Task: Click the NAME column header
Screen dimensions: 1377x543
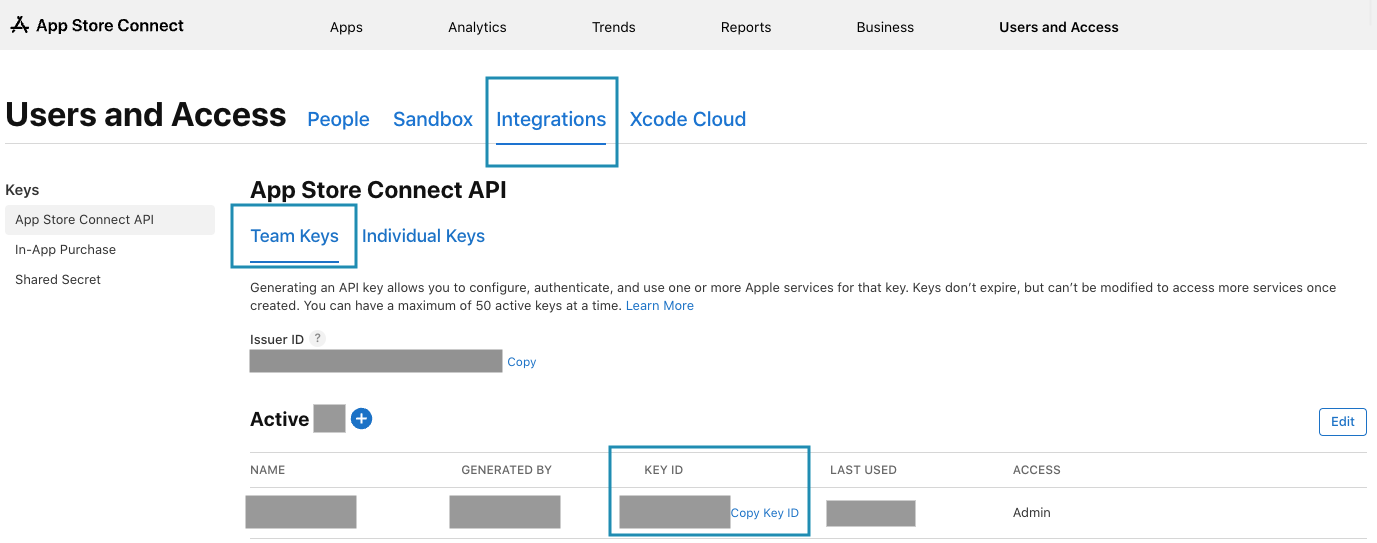Action: click(x=268, y=470)
